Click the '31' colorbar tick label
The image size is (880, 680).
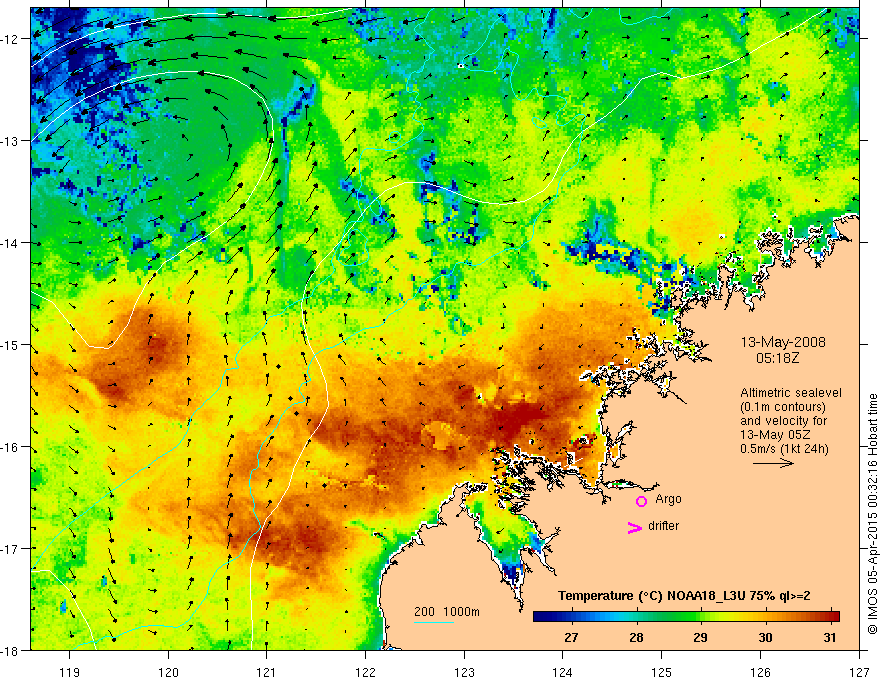click(829, 637)
